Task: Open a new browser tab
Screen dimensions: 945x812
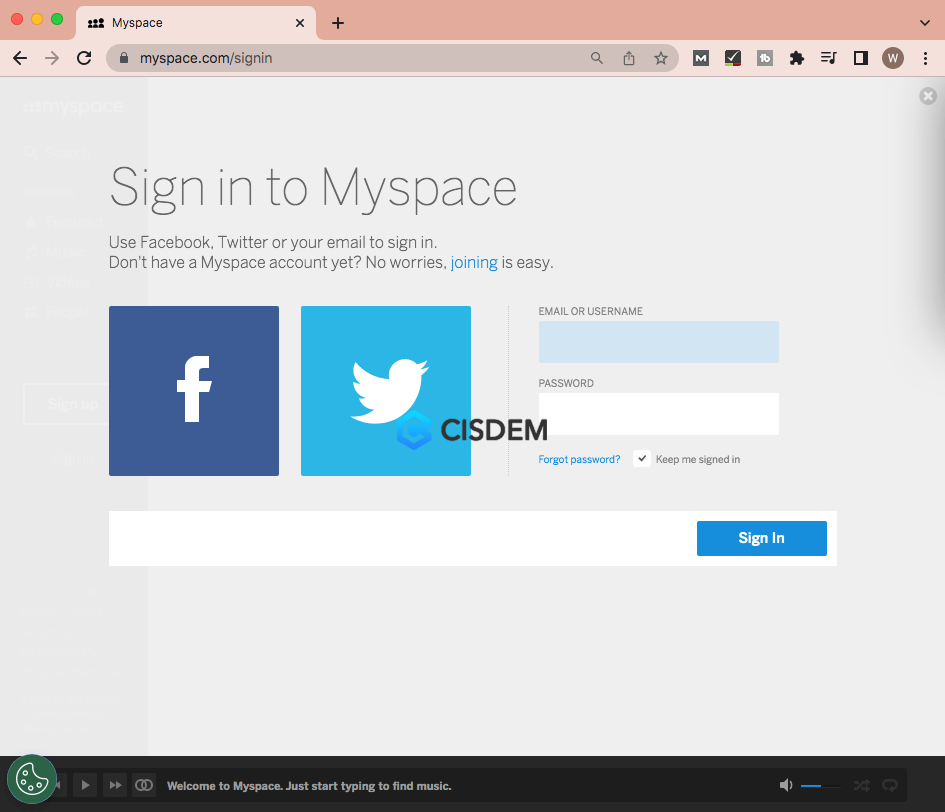Action: coord(337,22)
